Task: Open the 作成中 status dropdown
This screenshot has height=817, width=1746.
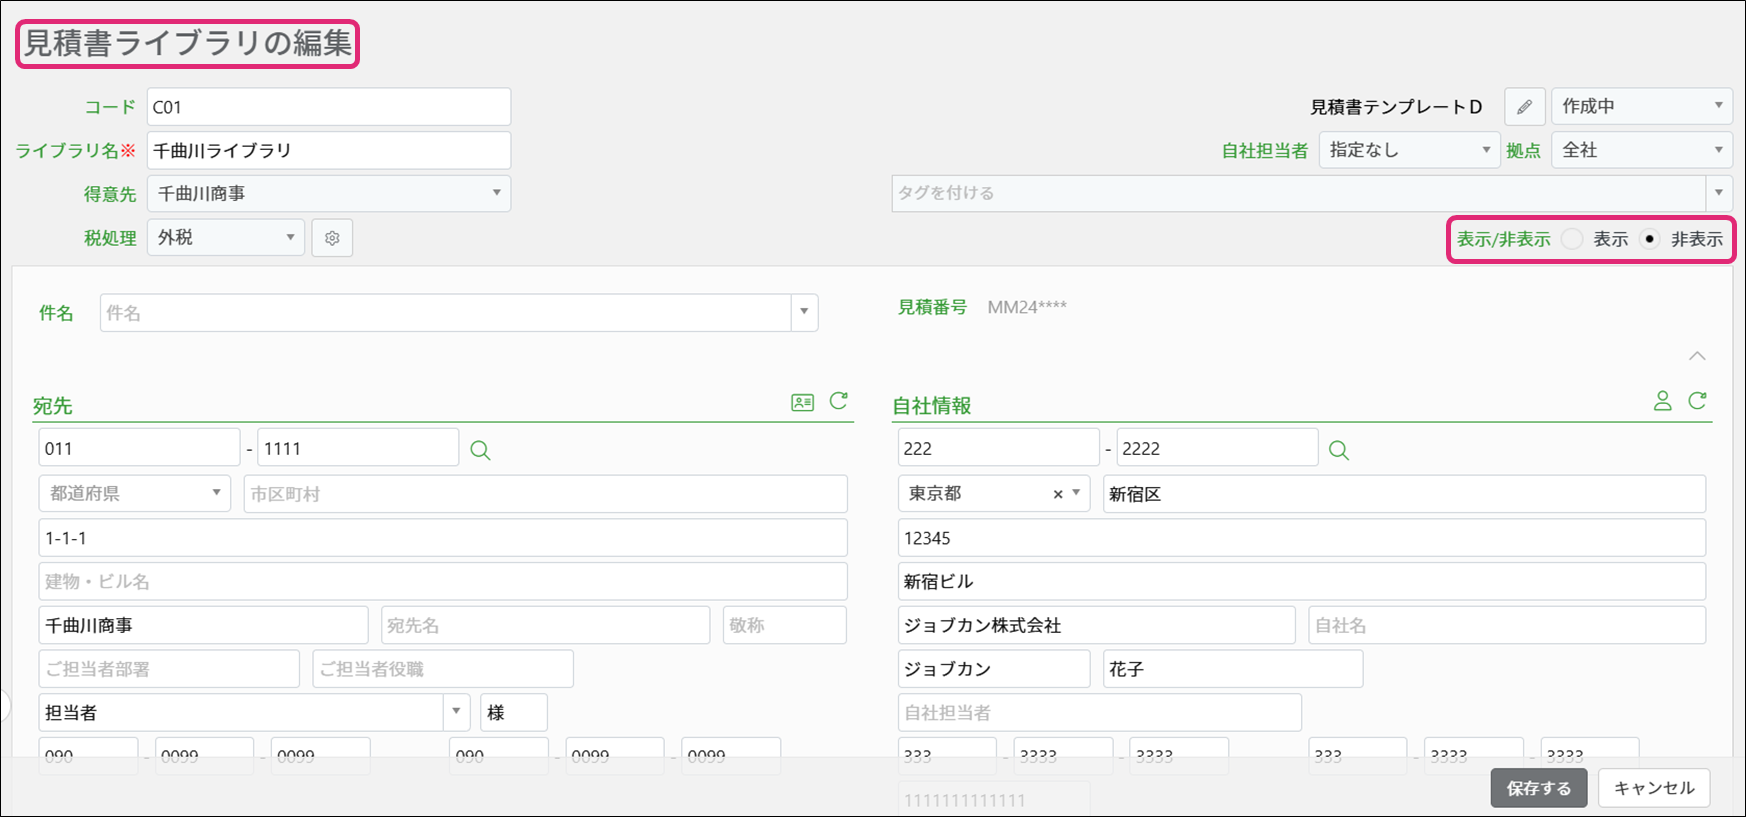Action: pyautogui.click(x=1641, y=106)
